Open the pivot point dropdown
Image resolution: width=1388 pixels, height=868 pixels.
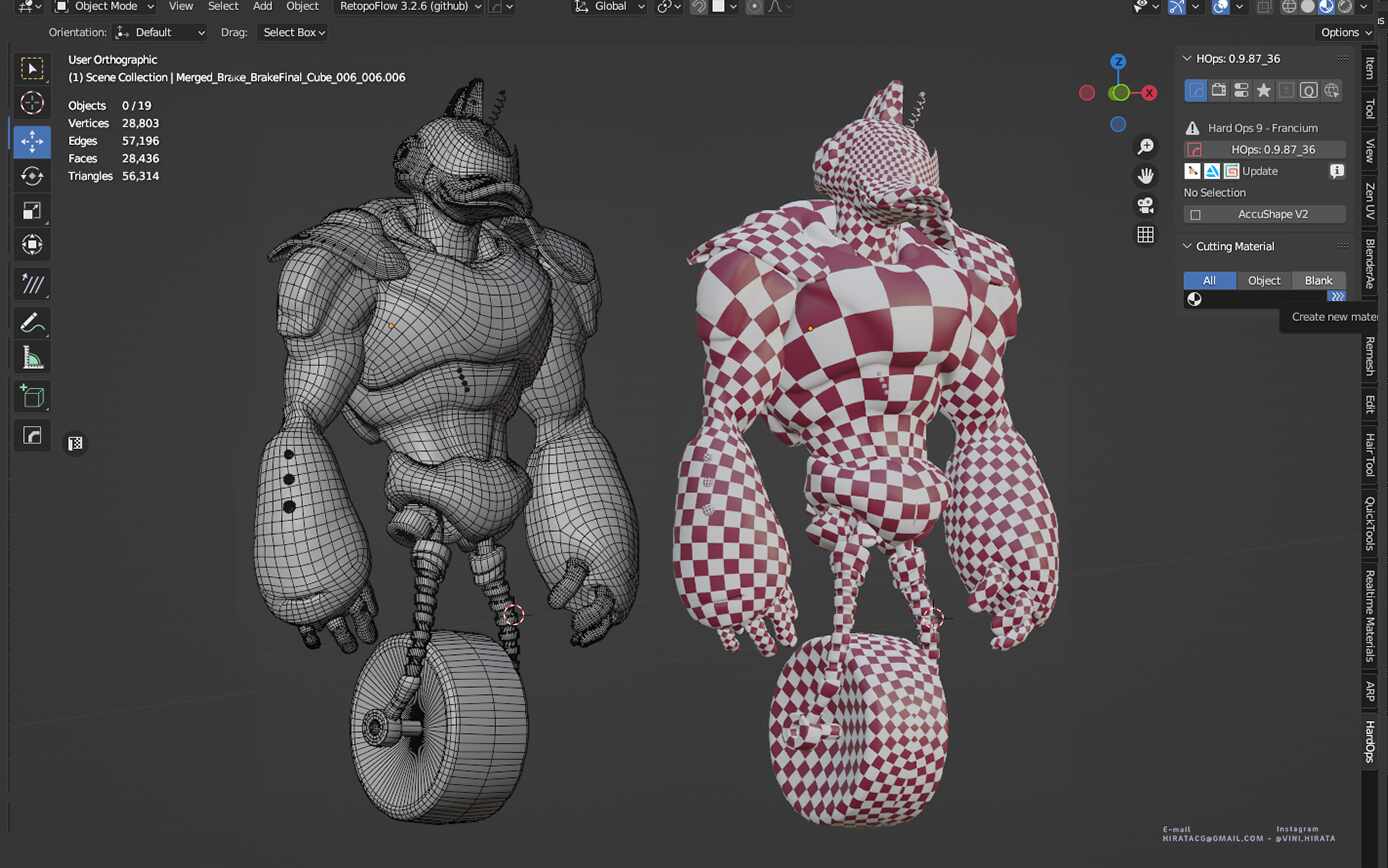click(669, 6)
